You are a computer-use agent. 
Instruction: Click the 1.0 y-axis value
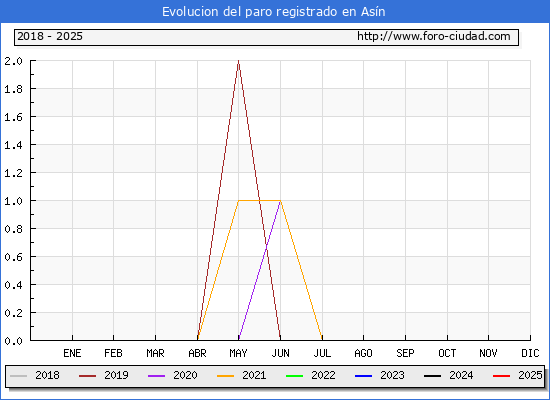(13, 201)
